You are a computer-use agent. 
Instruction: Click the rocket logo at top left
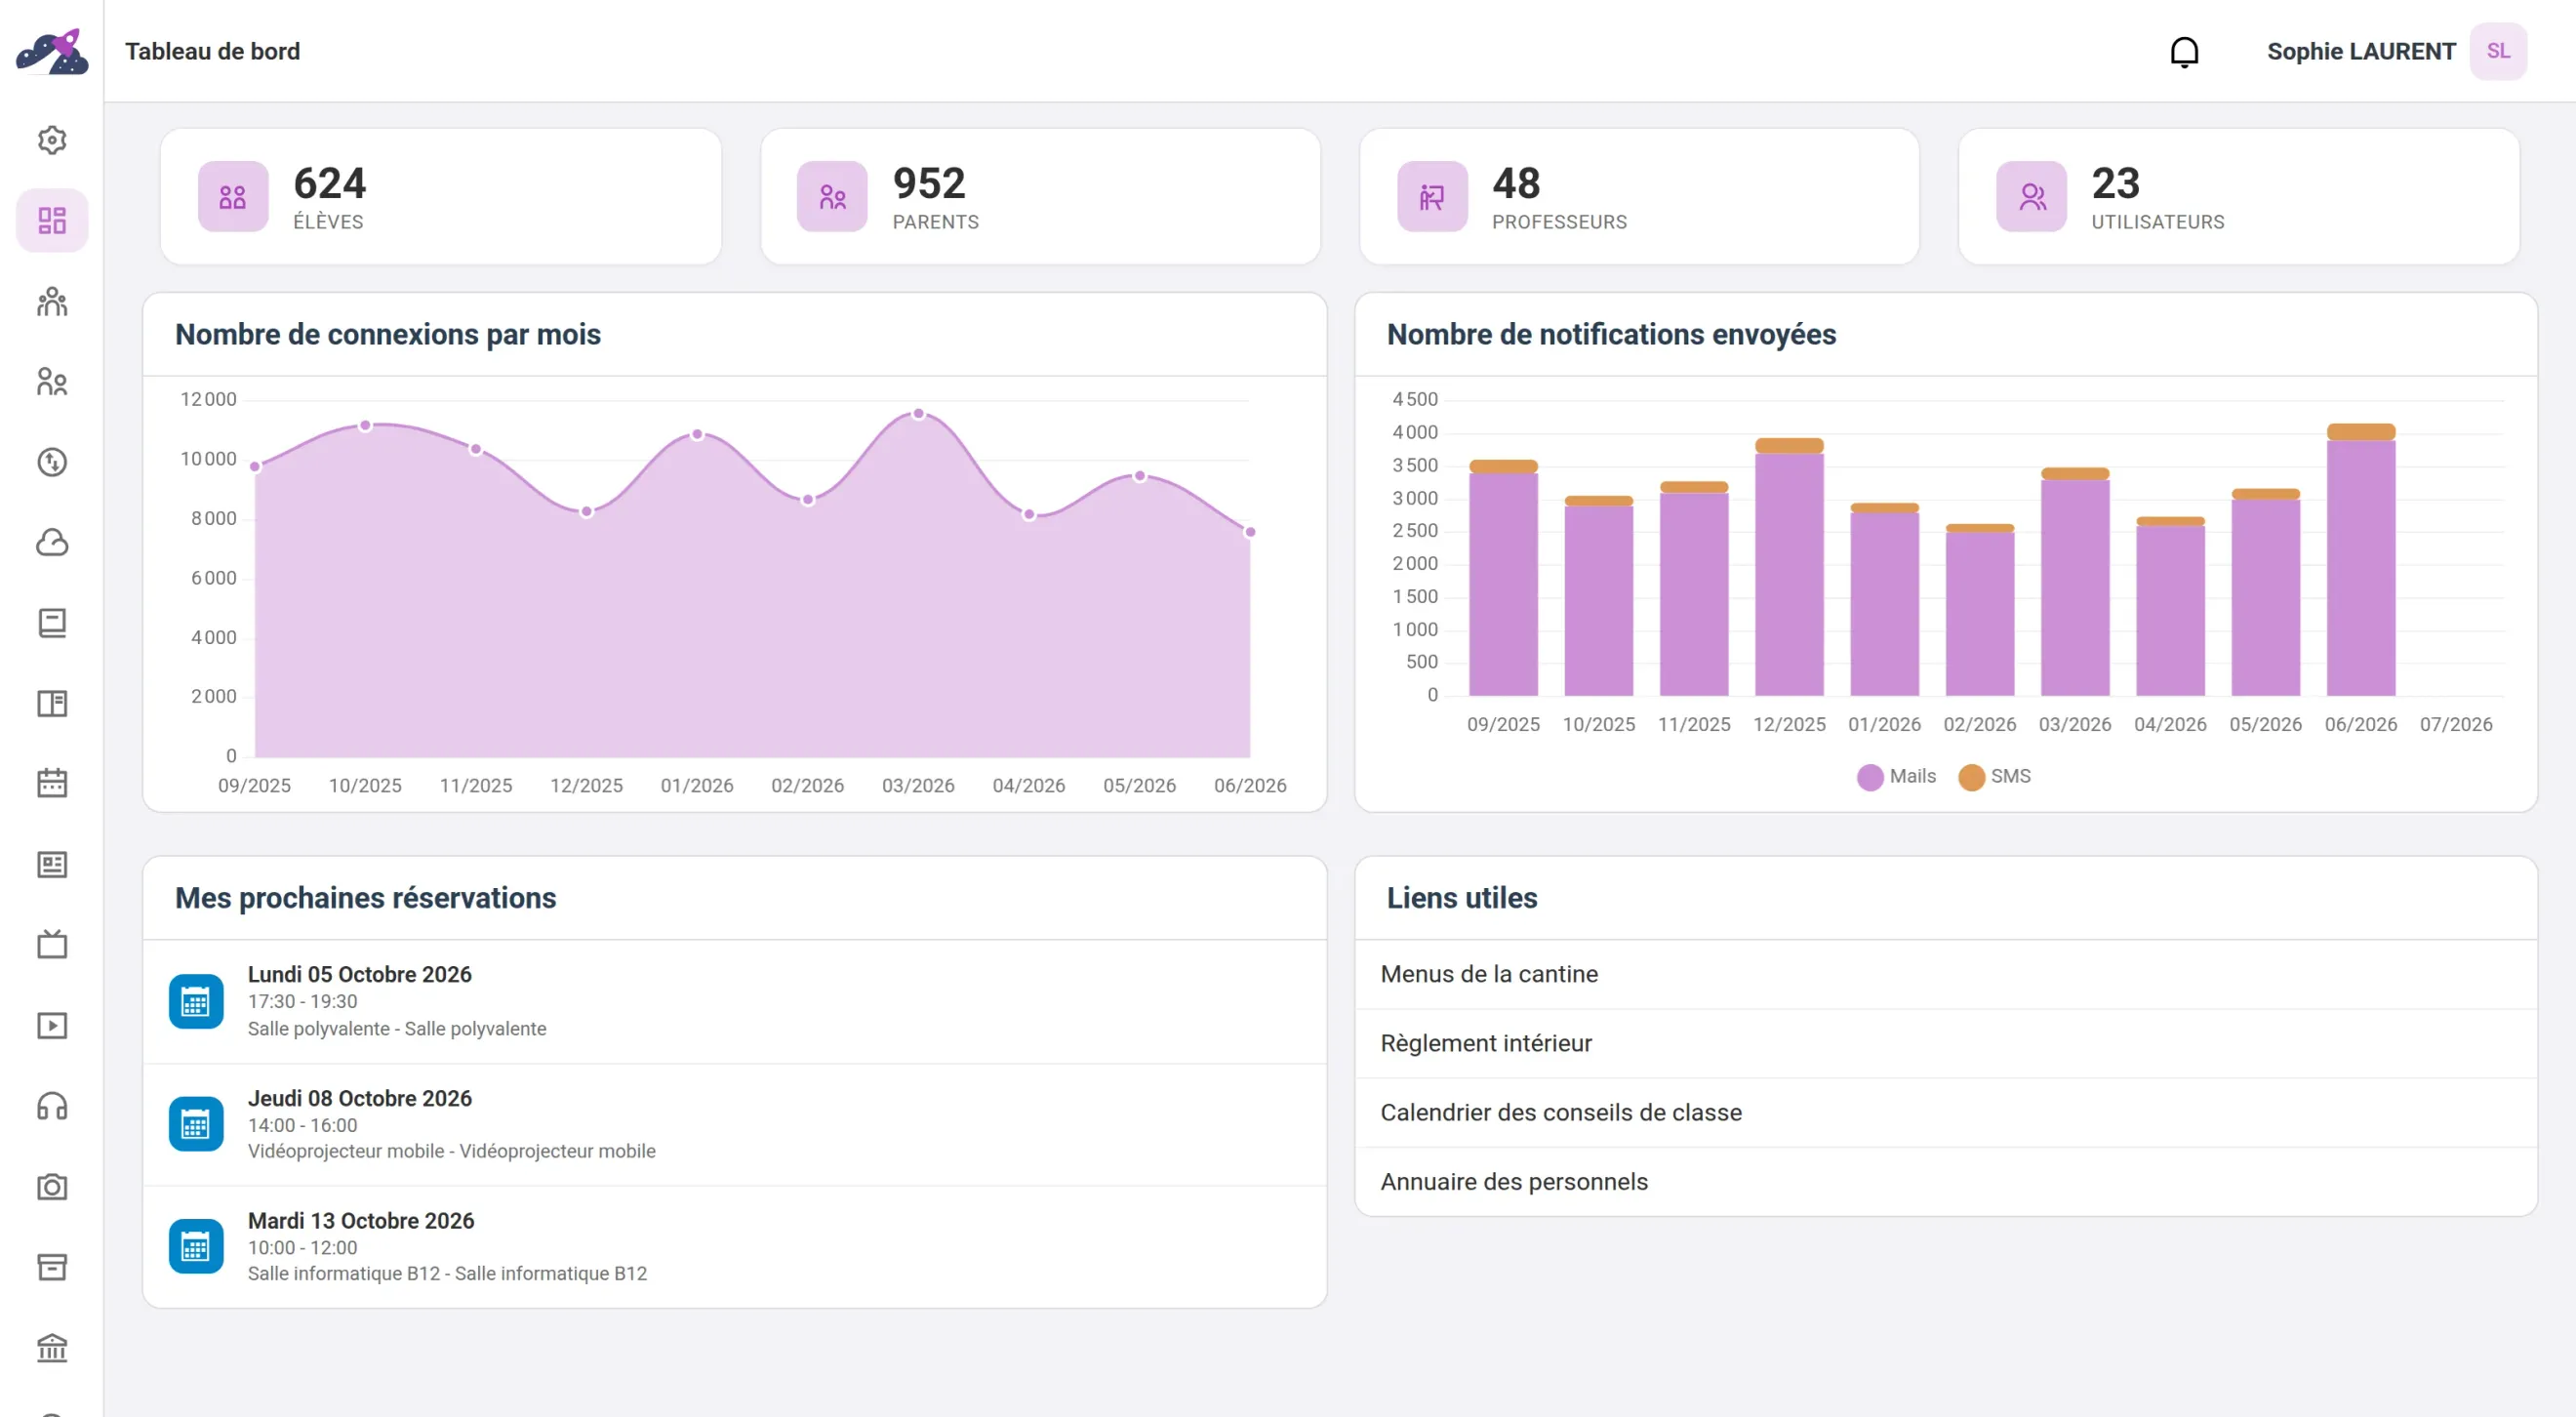coord(52,51)
